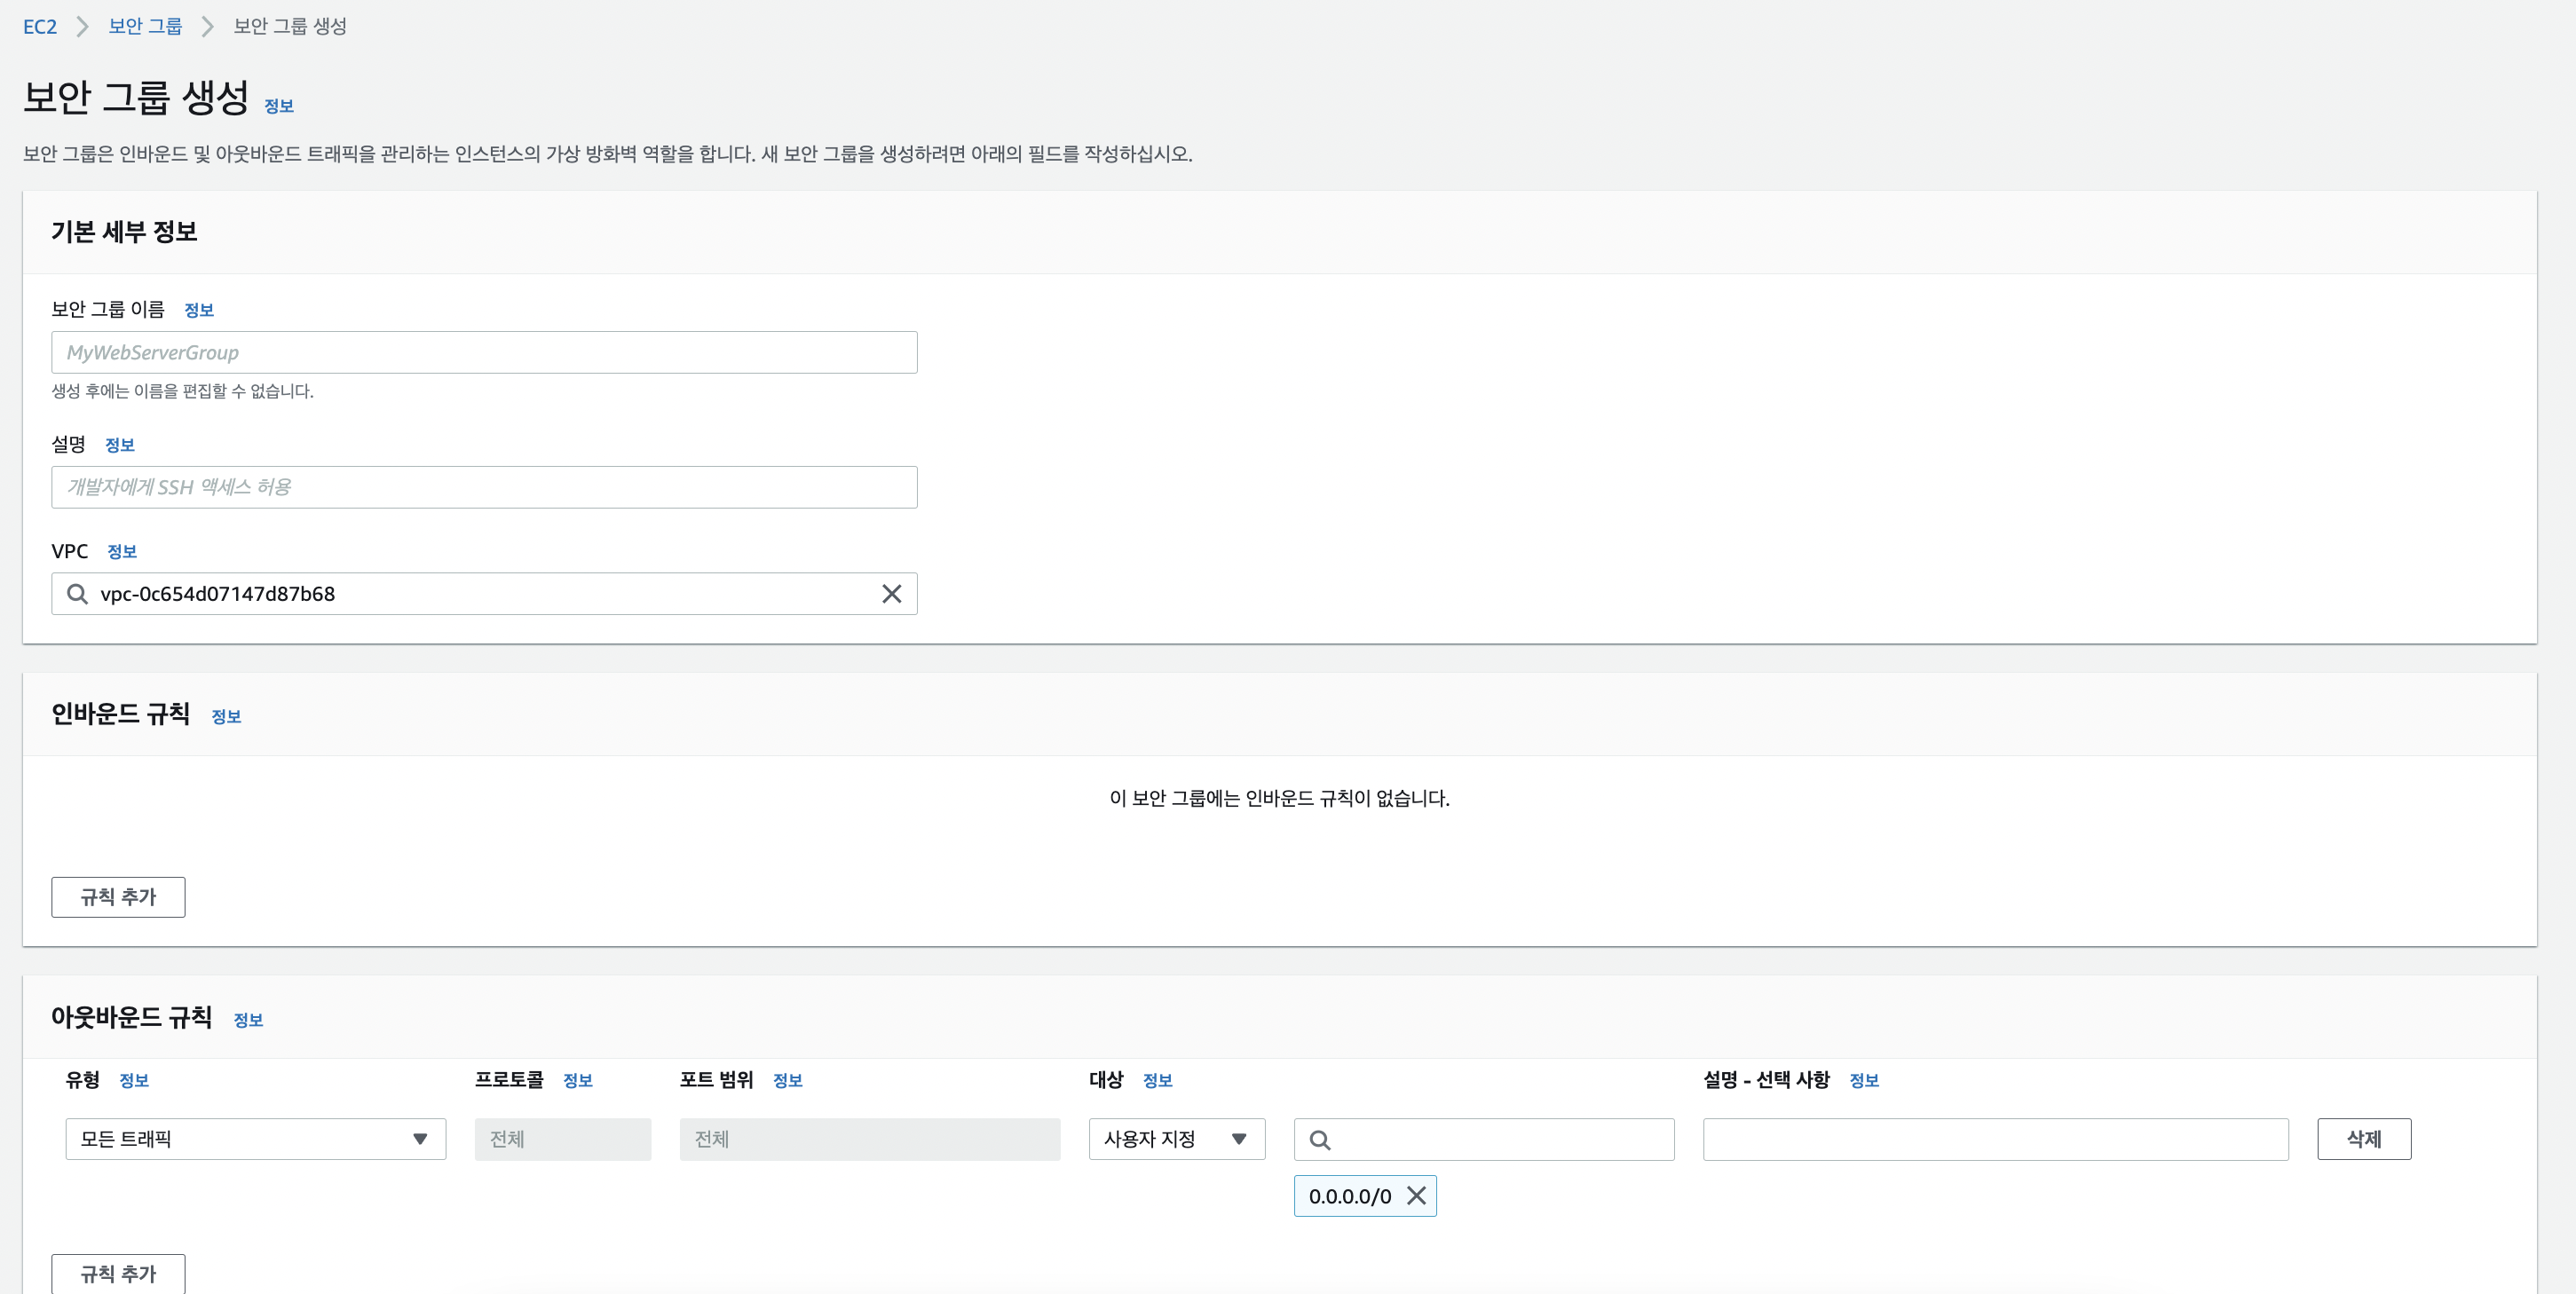The image size is (2576, 1294).
Task: Navigate to 보안 그룹 breadcrumb link
Action: (145, 27)
